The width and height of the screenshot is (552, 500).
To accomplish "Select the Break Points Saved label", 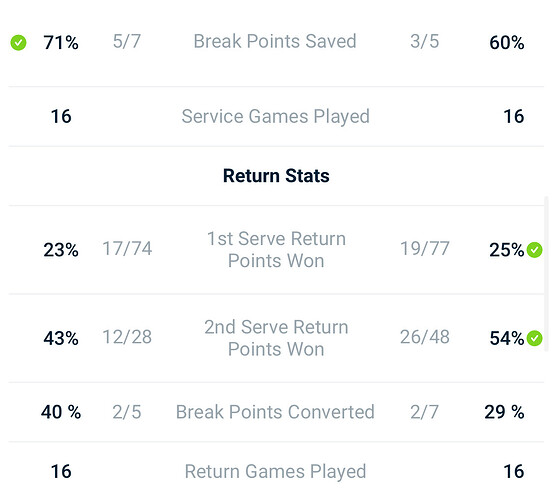I will pos(275,41).
